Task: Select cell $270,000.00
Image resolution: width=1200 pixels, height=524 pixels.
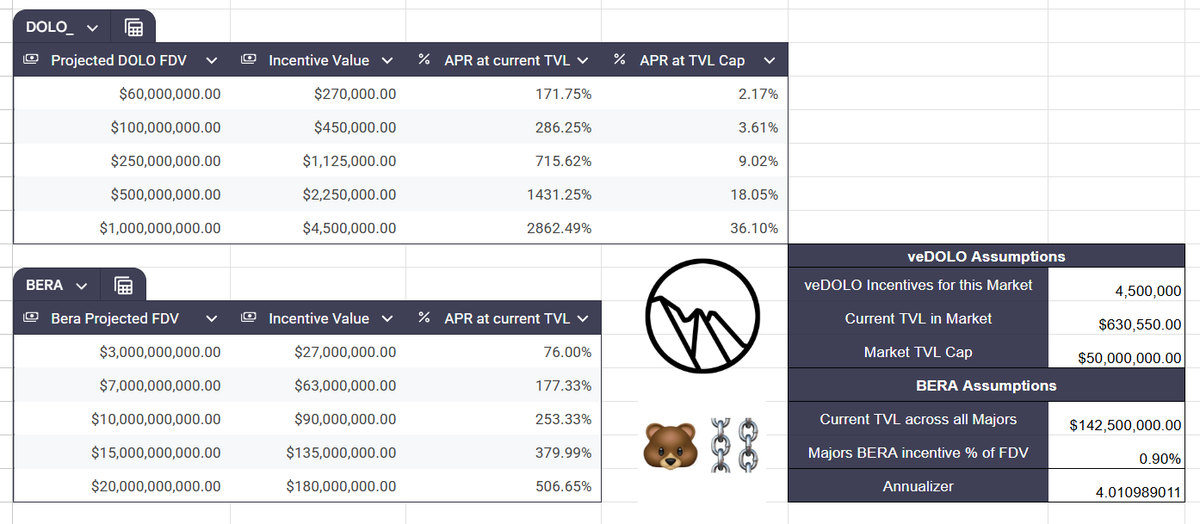Action: tap(317, 95)
